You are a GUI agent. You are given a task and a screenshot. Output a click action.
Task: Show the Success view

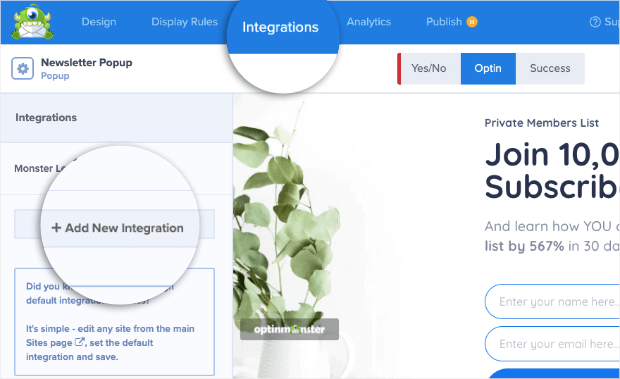click(550, 68)
